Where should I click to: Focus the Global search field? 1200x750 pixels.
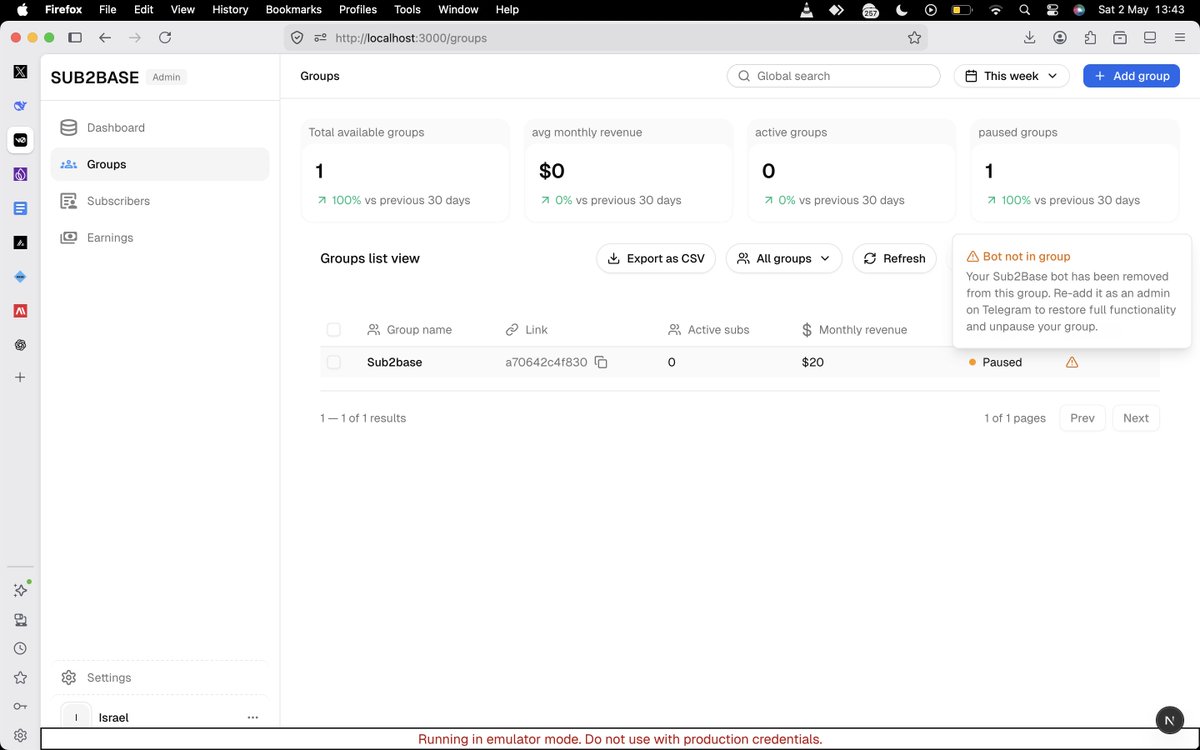pos(833,76)
